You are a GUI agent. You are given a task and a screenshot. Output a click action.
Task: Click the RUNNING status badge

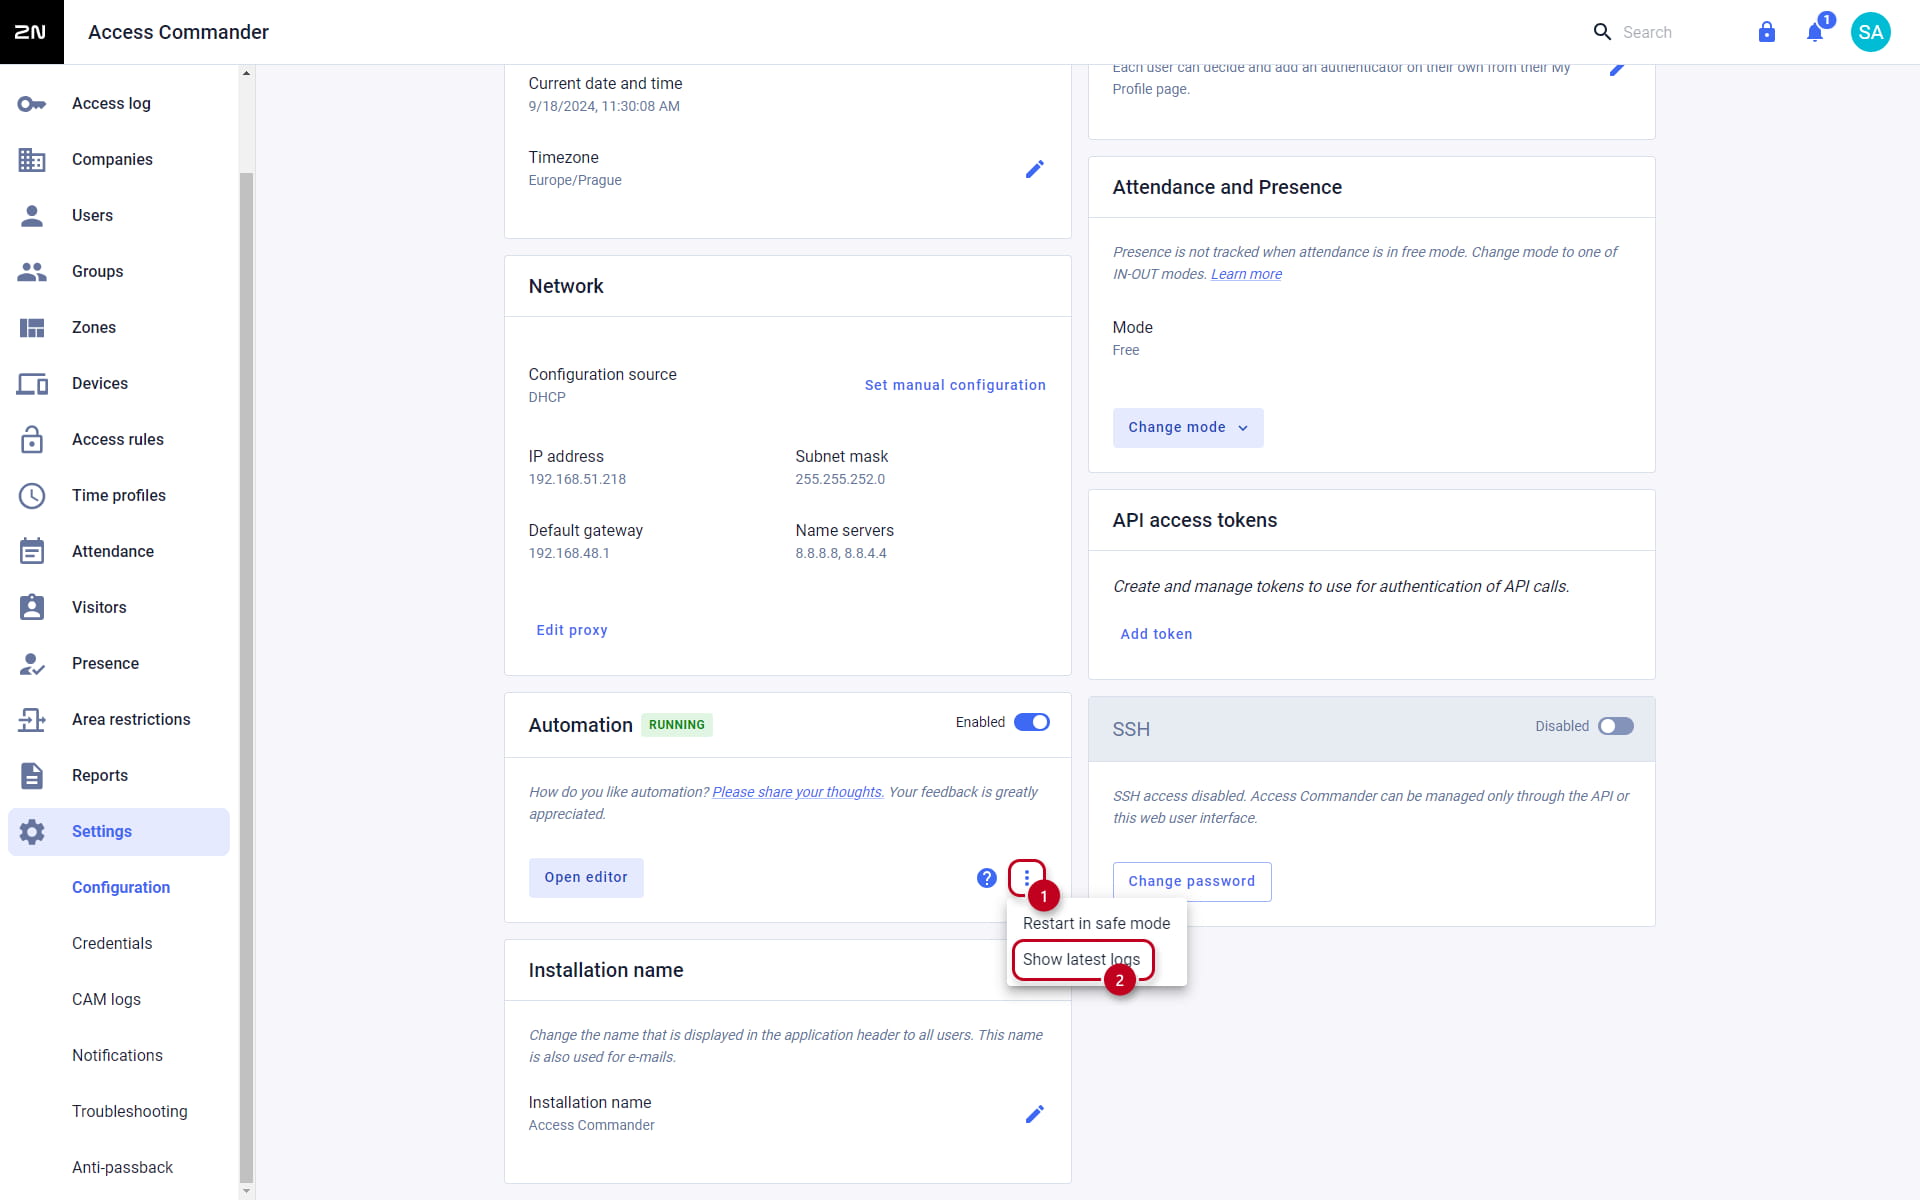point(677,725)
